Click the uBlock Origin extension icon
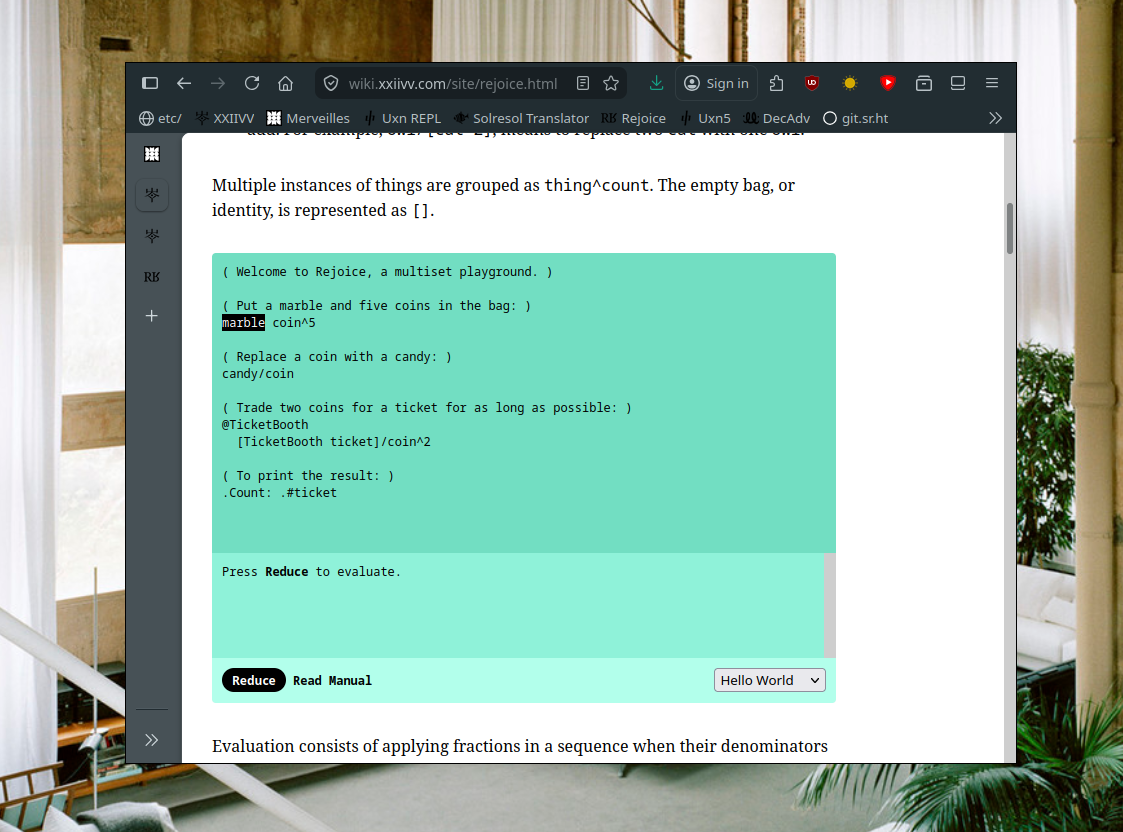 click(812, 83)
